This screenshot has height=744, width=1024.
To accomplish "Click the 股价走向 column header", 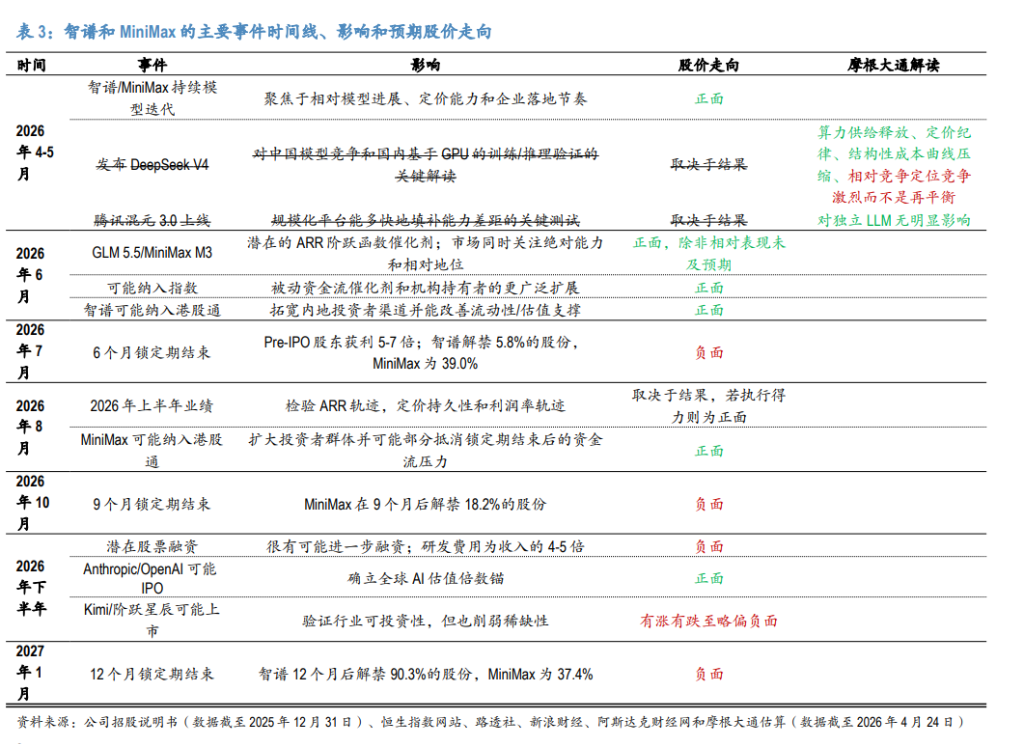I will coord(709,65).
